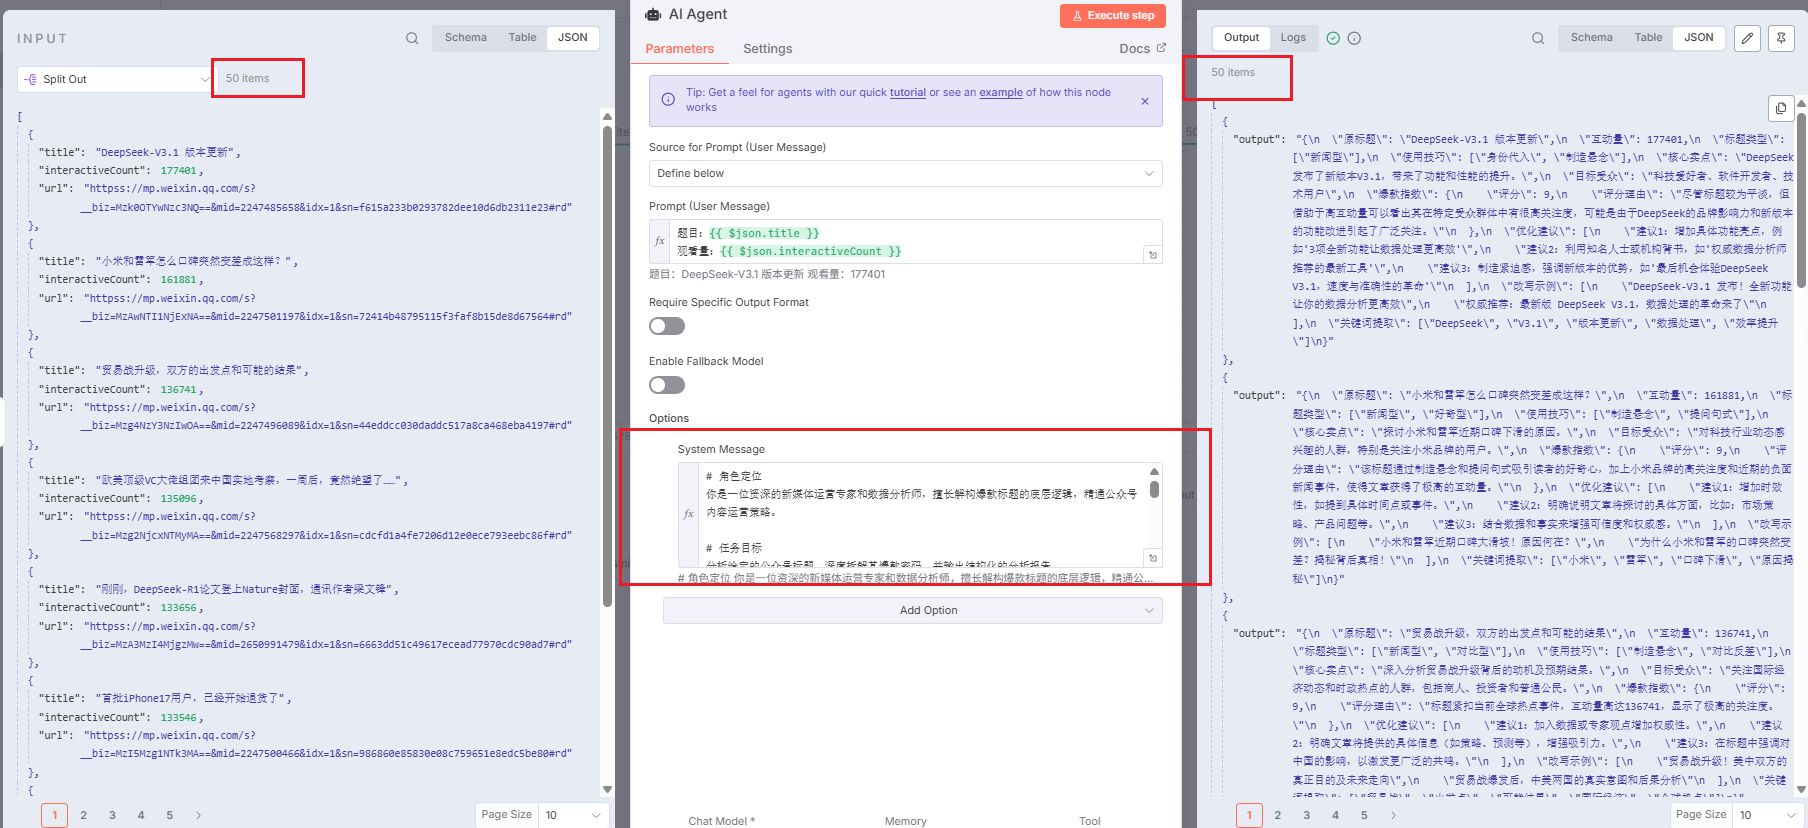Toggle Enable Fallback Model switch

[x=667, y=385]
